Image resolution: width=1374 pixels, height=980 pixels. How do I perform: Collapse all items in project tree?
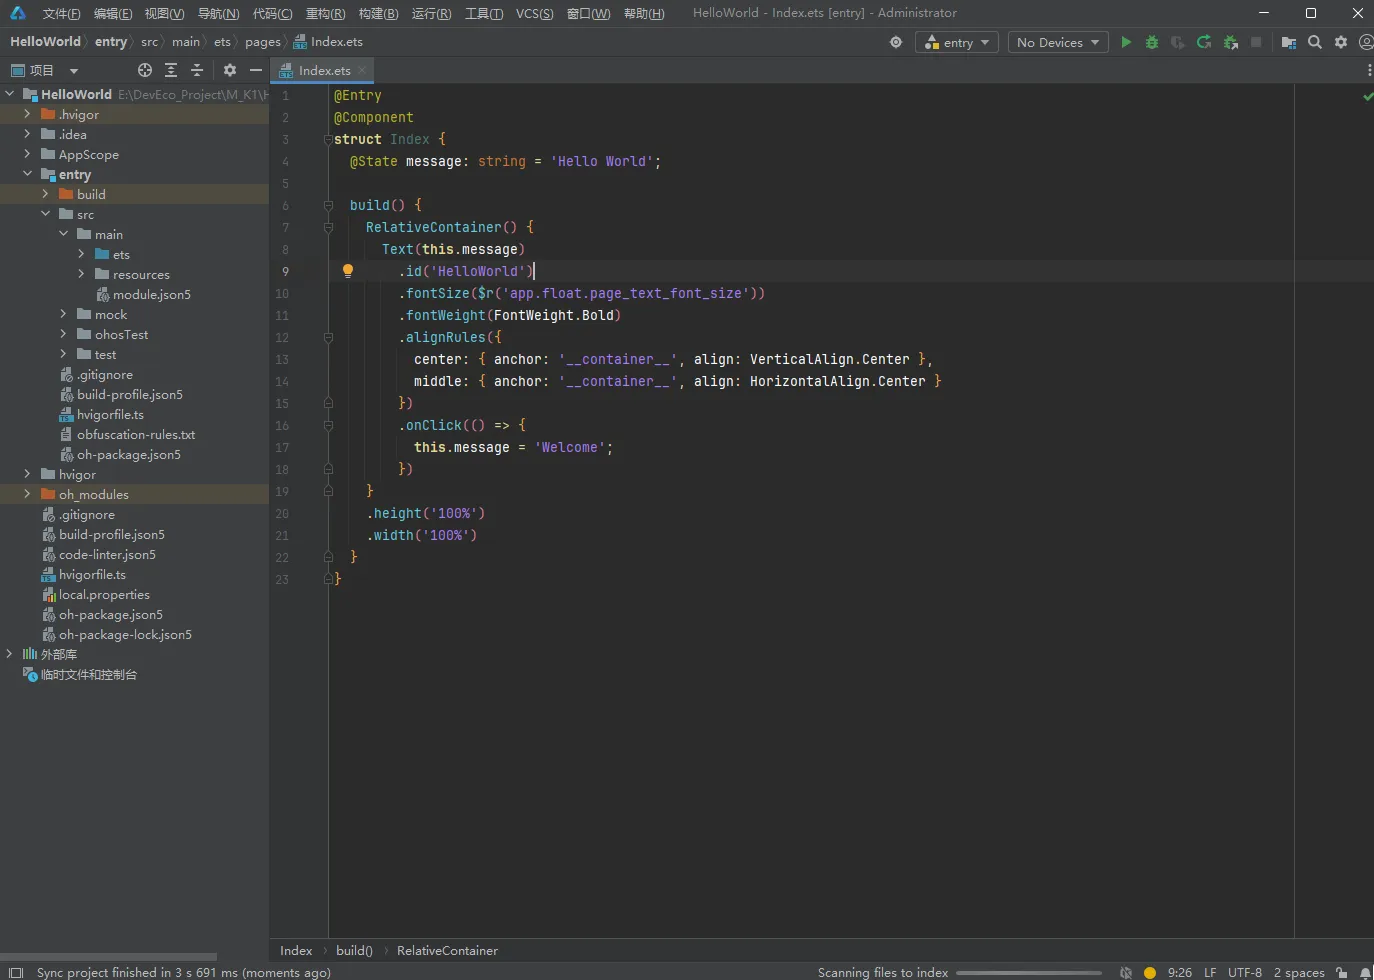(197, 70)
